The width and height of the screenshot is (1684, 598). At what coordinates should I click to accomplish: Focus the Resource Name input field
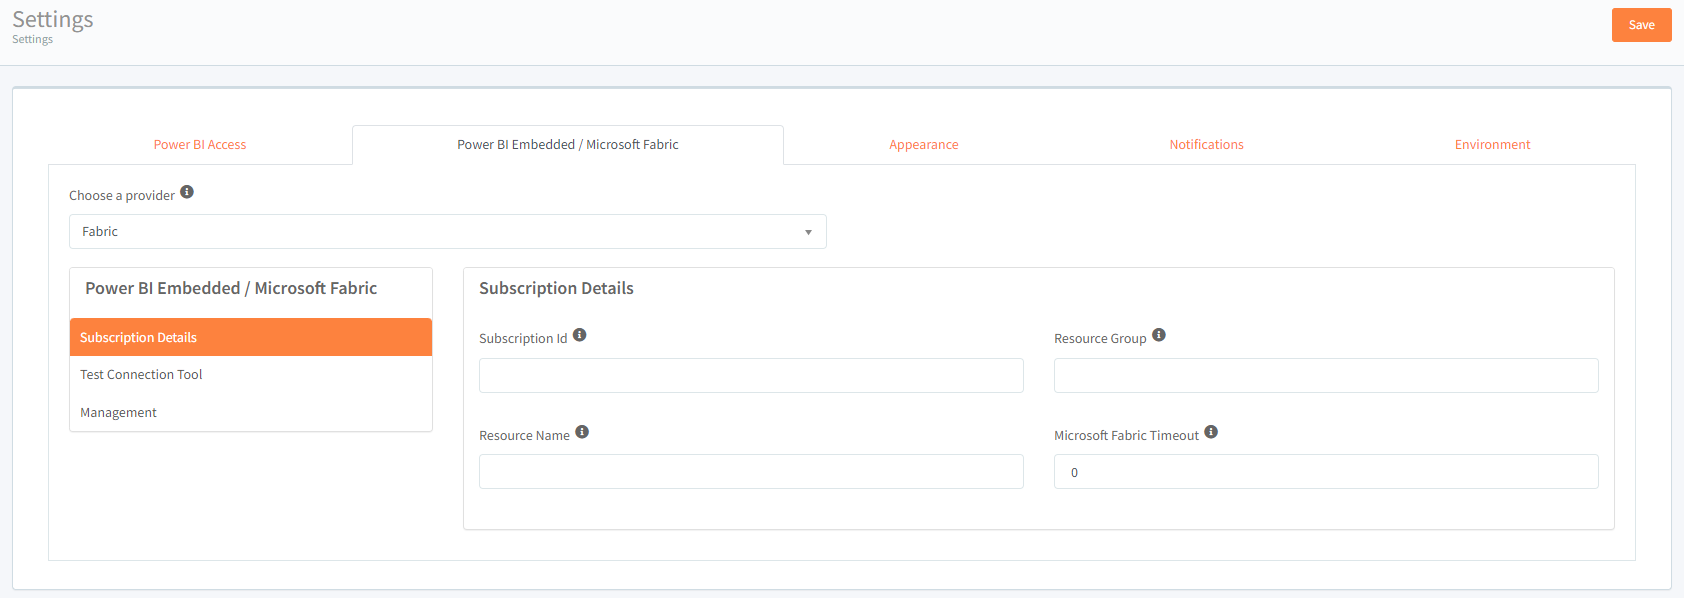click(x=751, y=472)
